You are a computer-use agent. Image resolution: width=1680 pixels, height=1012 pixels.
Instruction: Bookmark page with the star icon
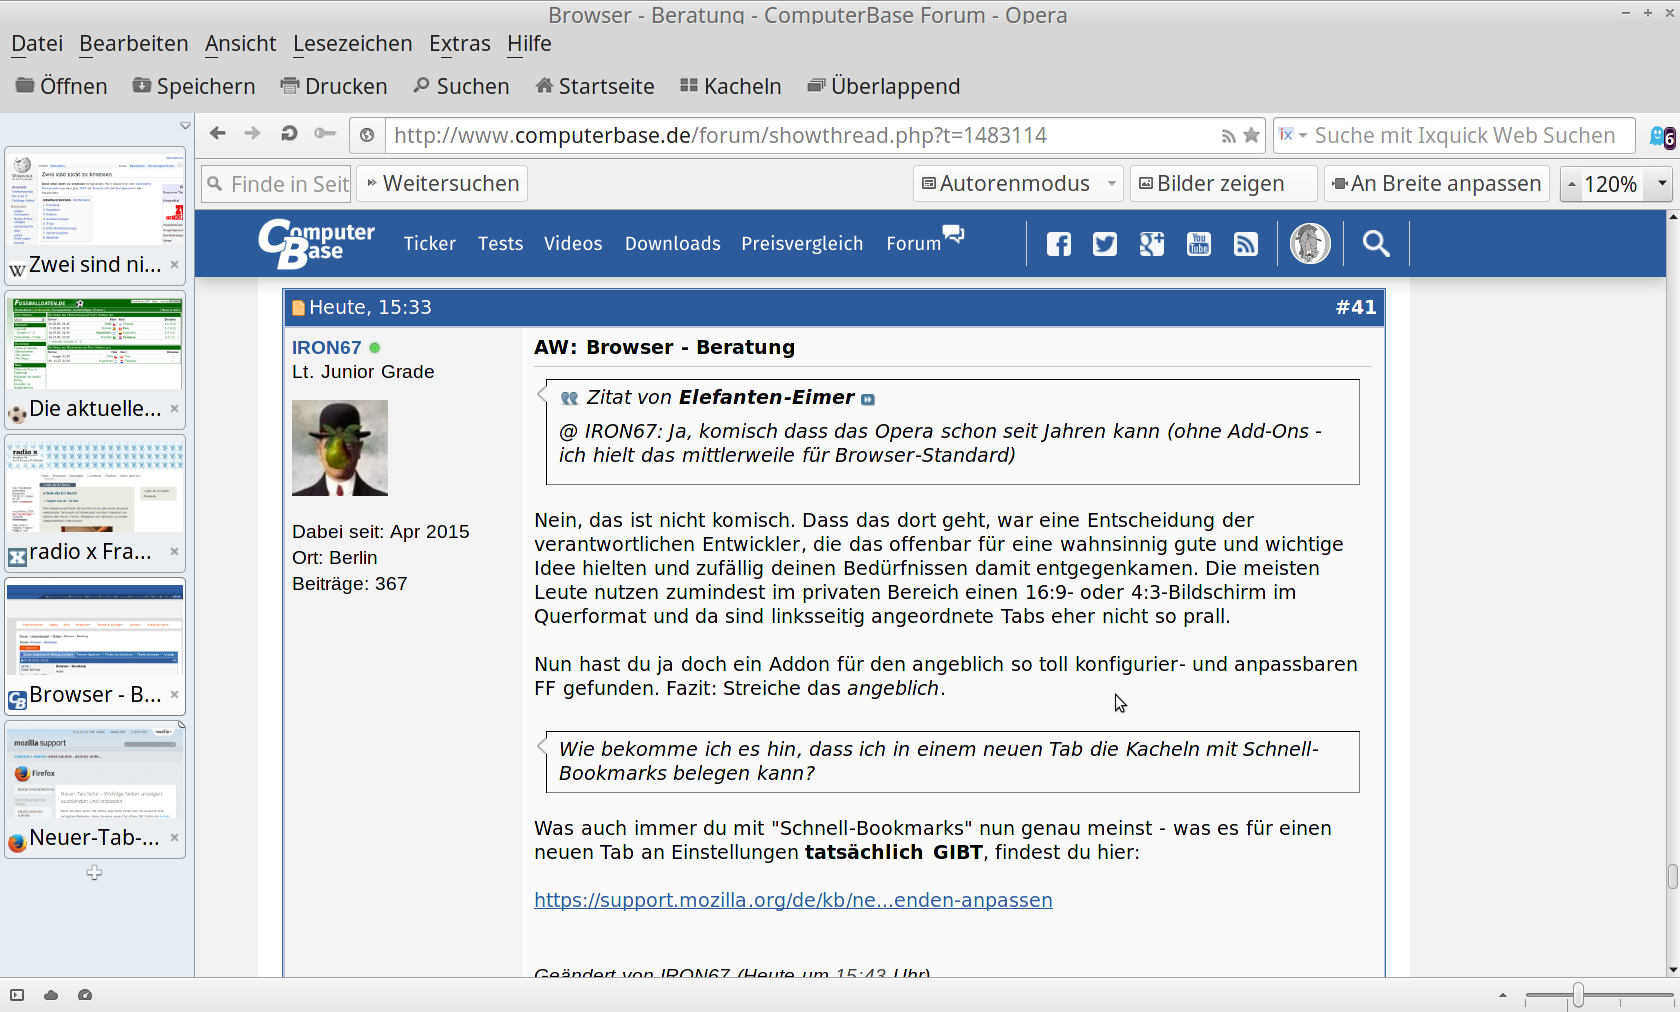tap(1251, 135)
